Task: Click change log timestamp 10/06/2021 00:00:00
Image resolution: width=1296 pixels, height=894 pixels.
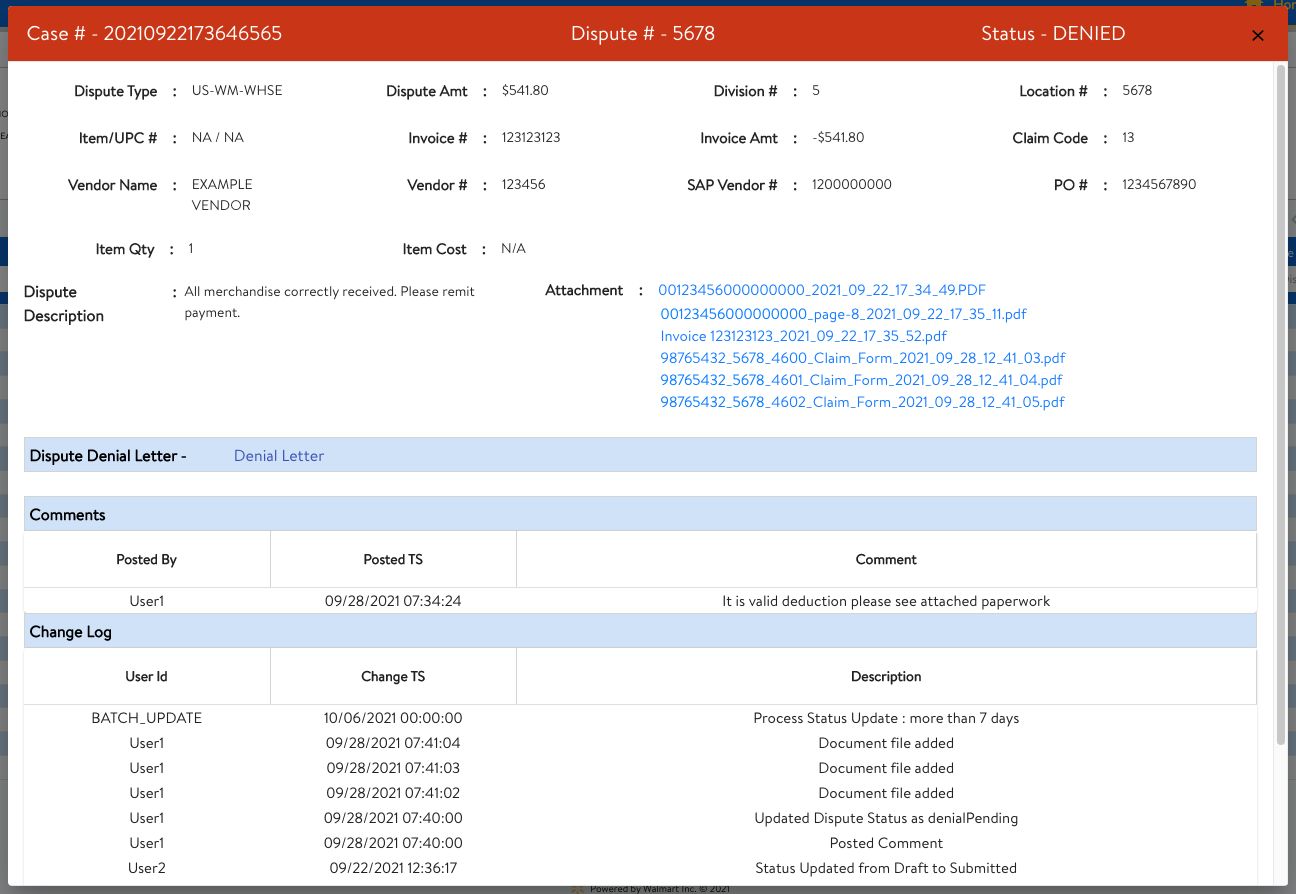Action: click(x=393, y=718)
